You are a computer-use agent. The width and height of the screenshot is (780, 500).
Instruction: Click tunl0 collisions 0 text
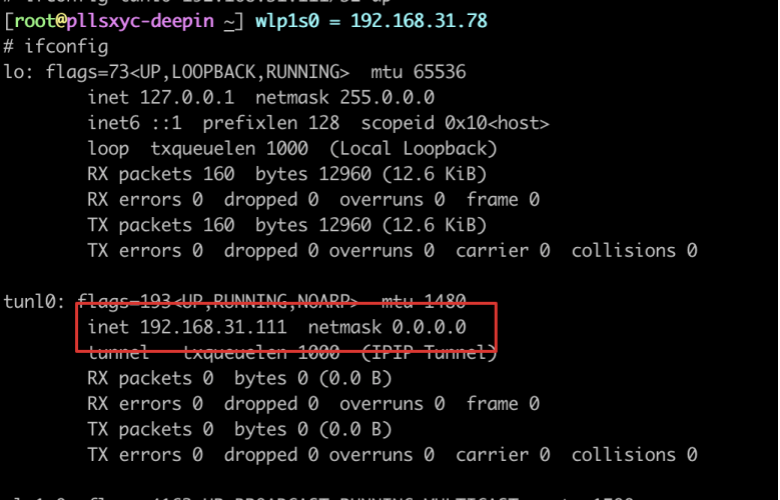[x=634, y=455]
